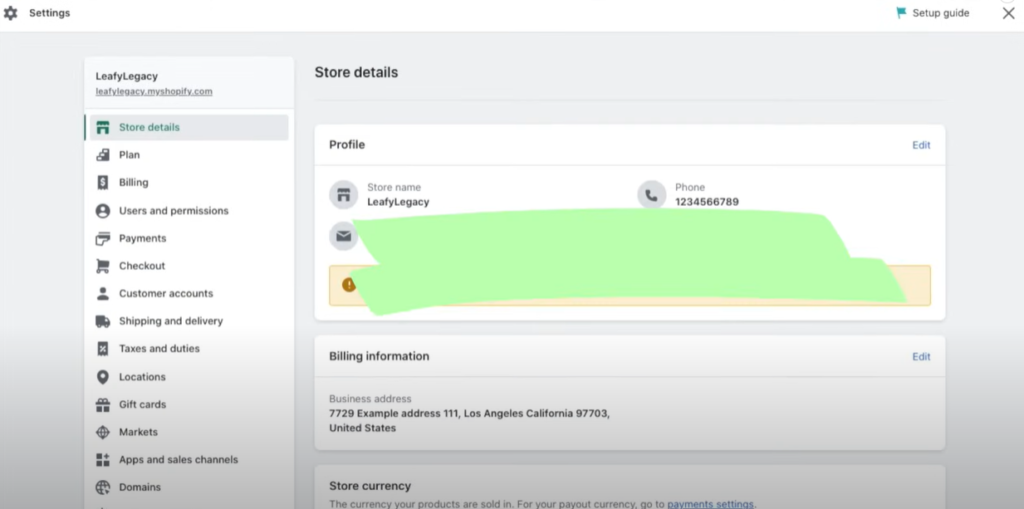This screenshot has width=1024, height=509.
Task: Click the LeafyLegacy title in sidebar
Action: coord(127,76)
